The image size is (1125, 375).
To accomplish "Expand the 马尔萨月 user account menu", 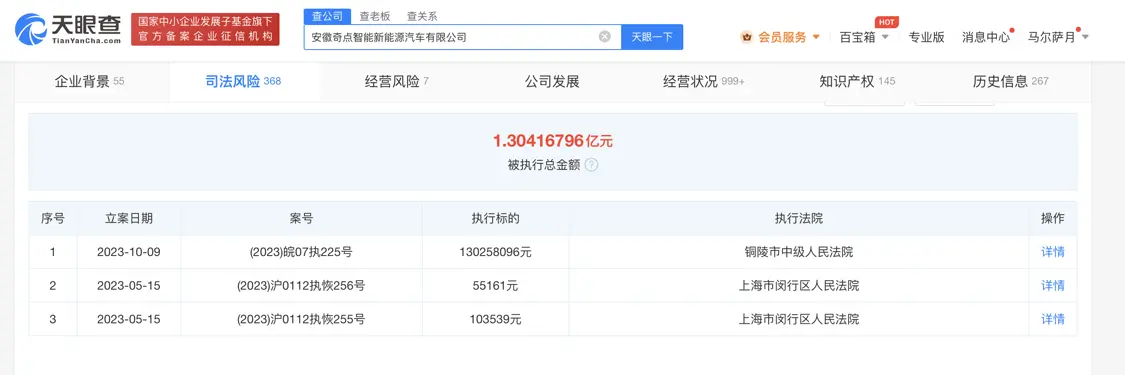I will click(1058, 37).
